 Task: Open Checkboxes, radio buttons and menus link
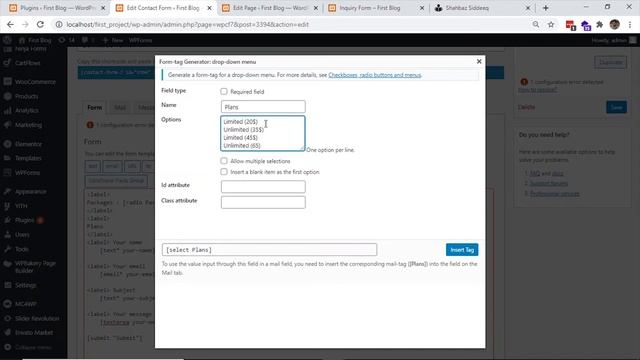(x=374, y=75)
